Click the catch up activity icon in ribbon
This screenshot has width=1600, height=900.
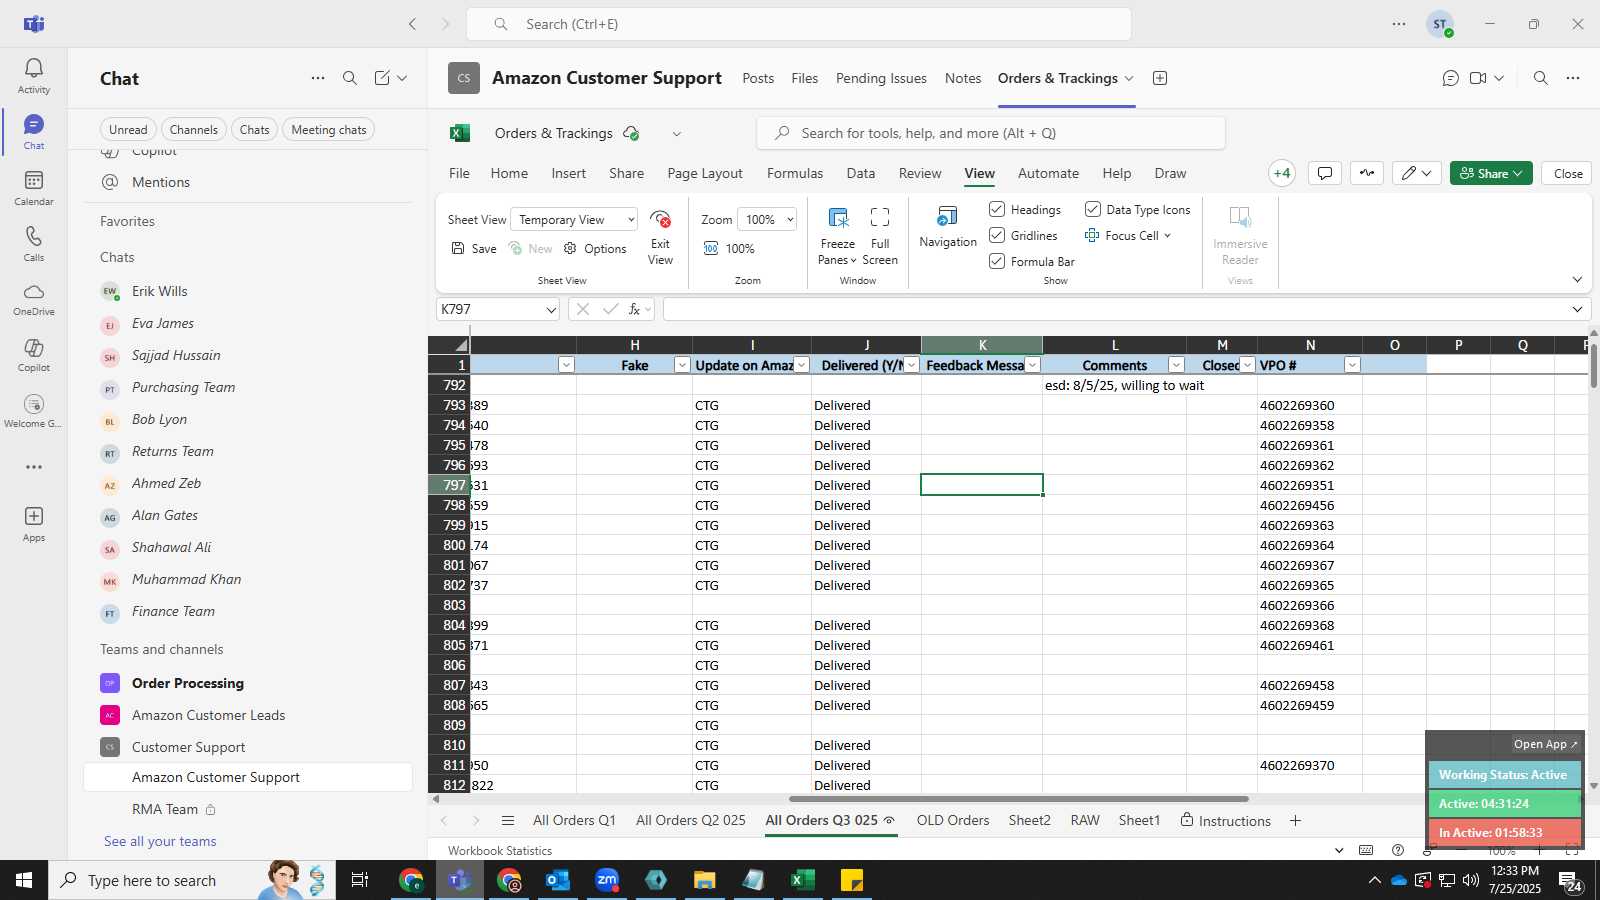[1367, 173]
